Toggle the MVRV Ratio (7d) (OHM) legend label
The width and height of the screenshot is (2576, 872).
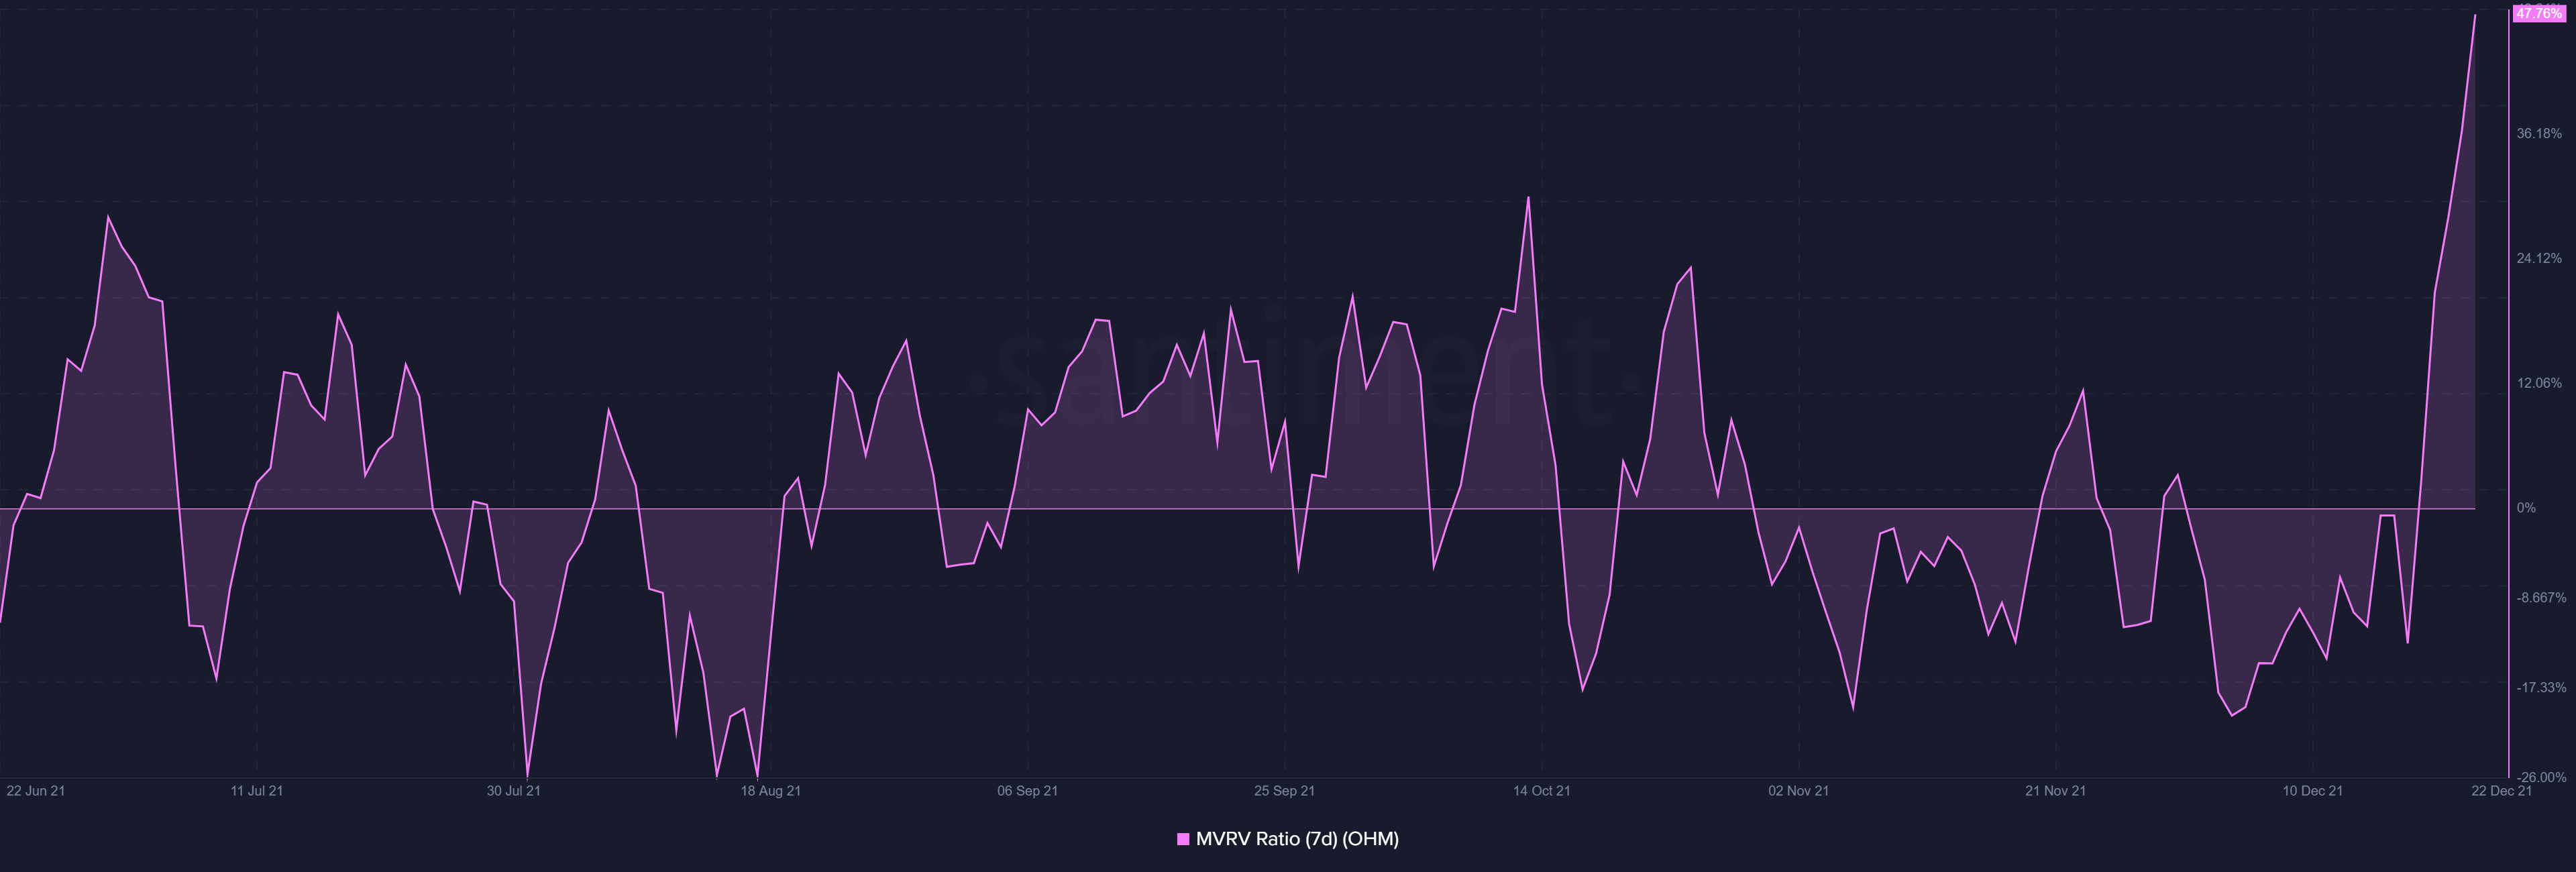click(1297, 839)
